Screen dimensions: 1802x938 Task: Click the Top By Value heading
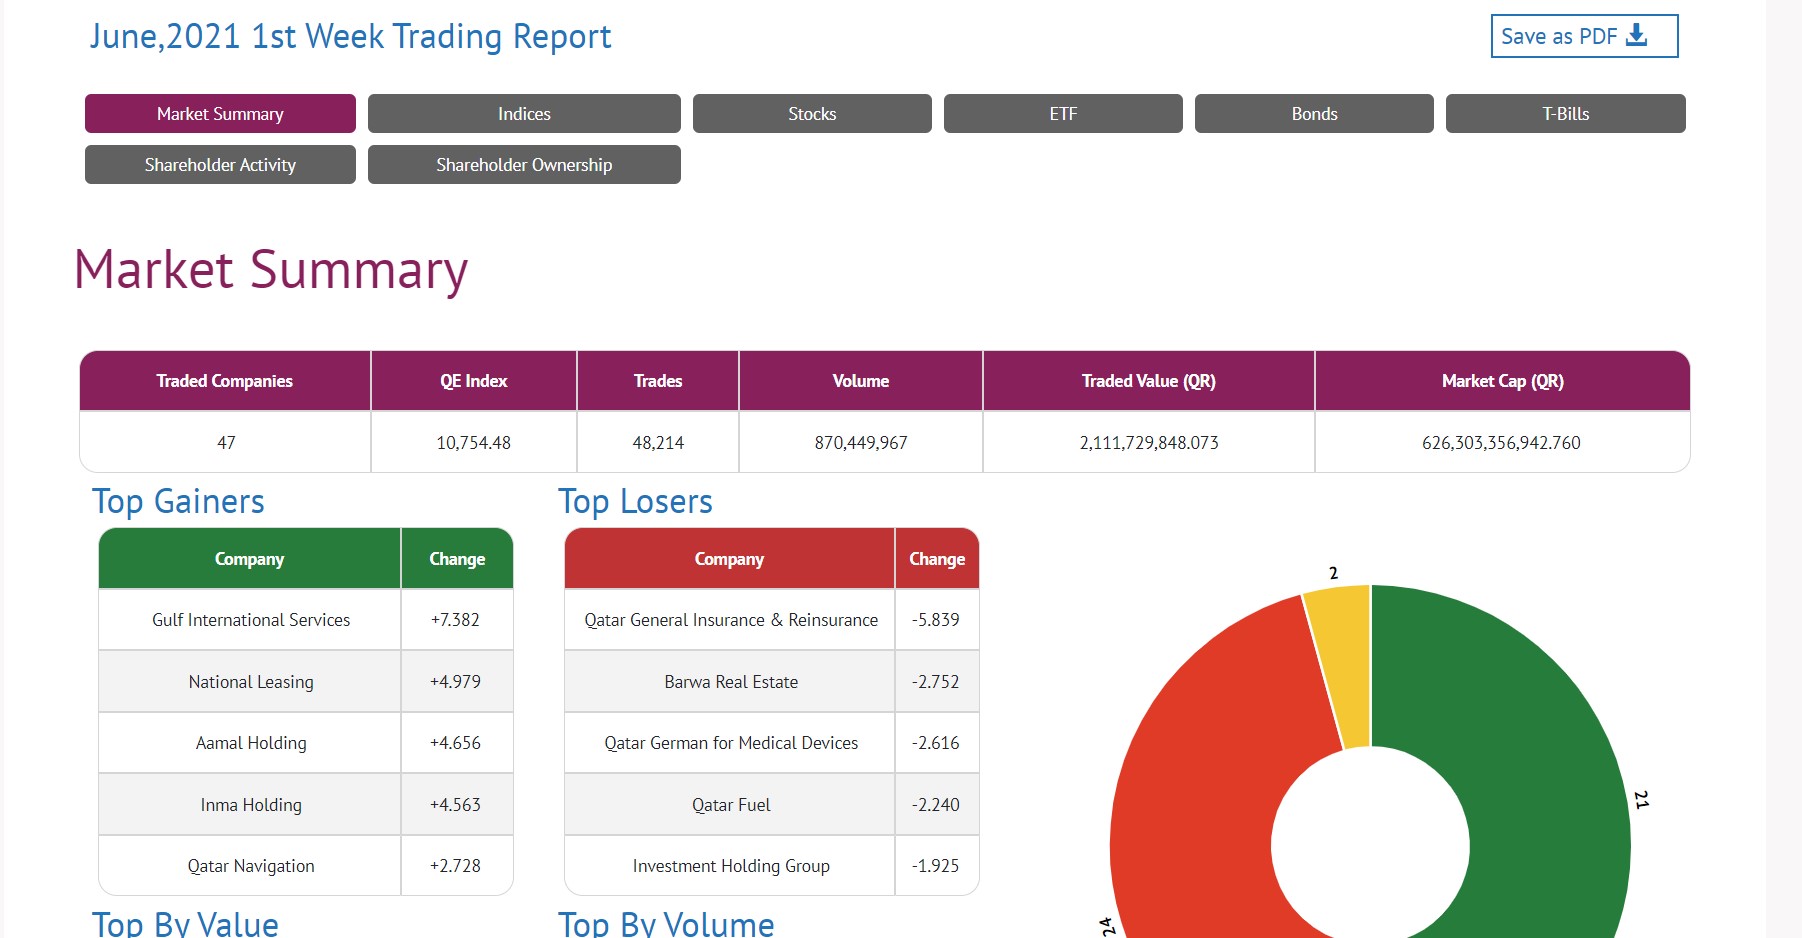point(185,924)
